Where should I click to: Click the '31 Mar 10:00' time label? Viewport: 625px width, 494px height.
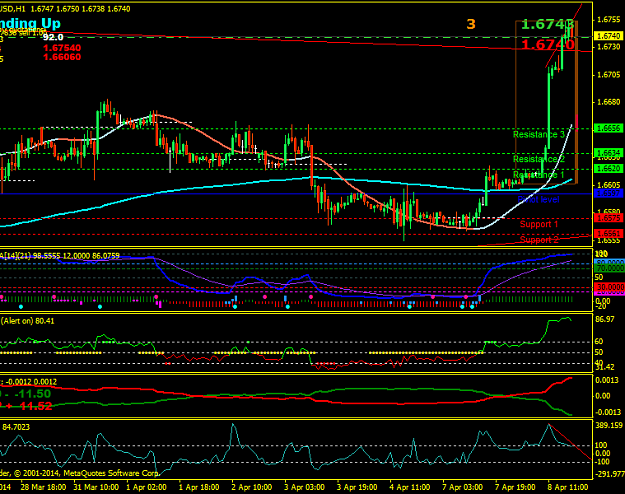click(x=96, y=487)
